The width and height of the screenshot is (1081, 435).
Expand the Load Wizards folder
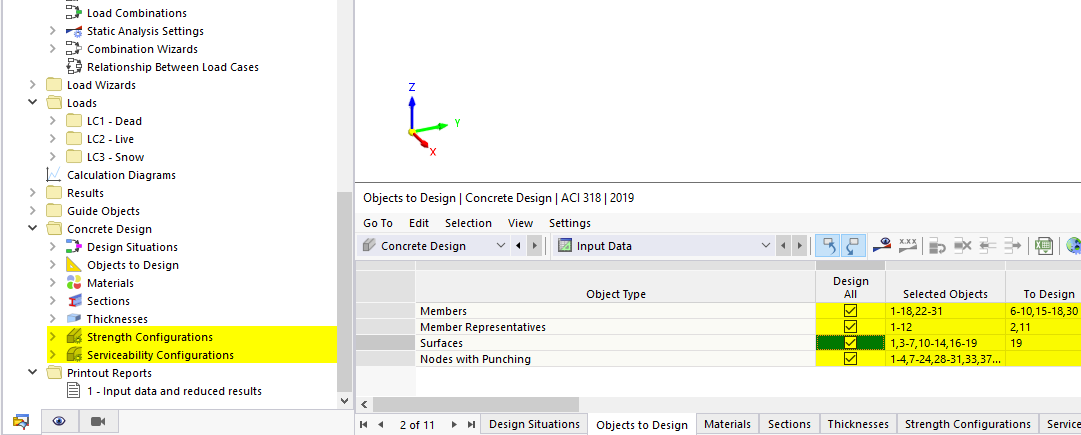[32, 85]
